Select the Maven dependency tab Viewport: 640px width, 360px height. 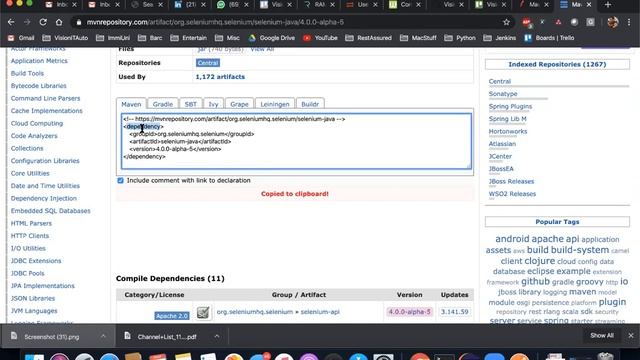(131, 104)
